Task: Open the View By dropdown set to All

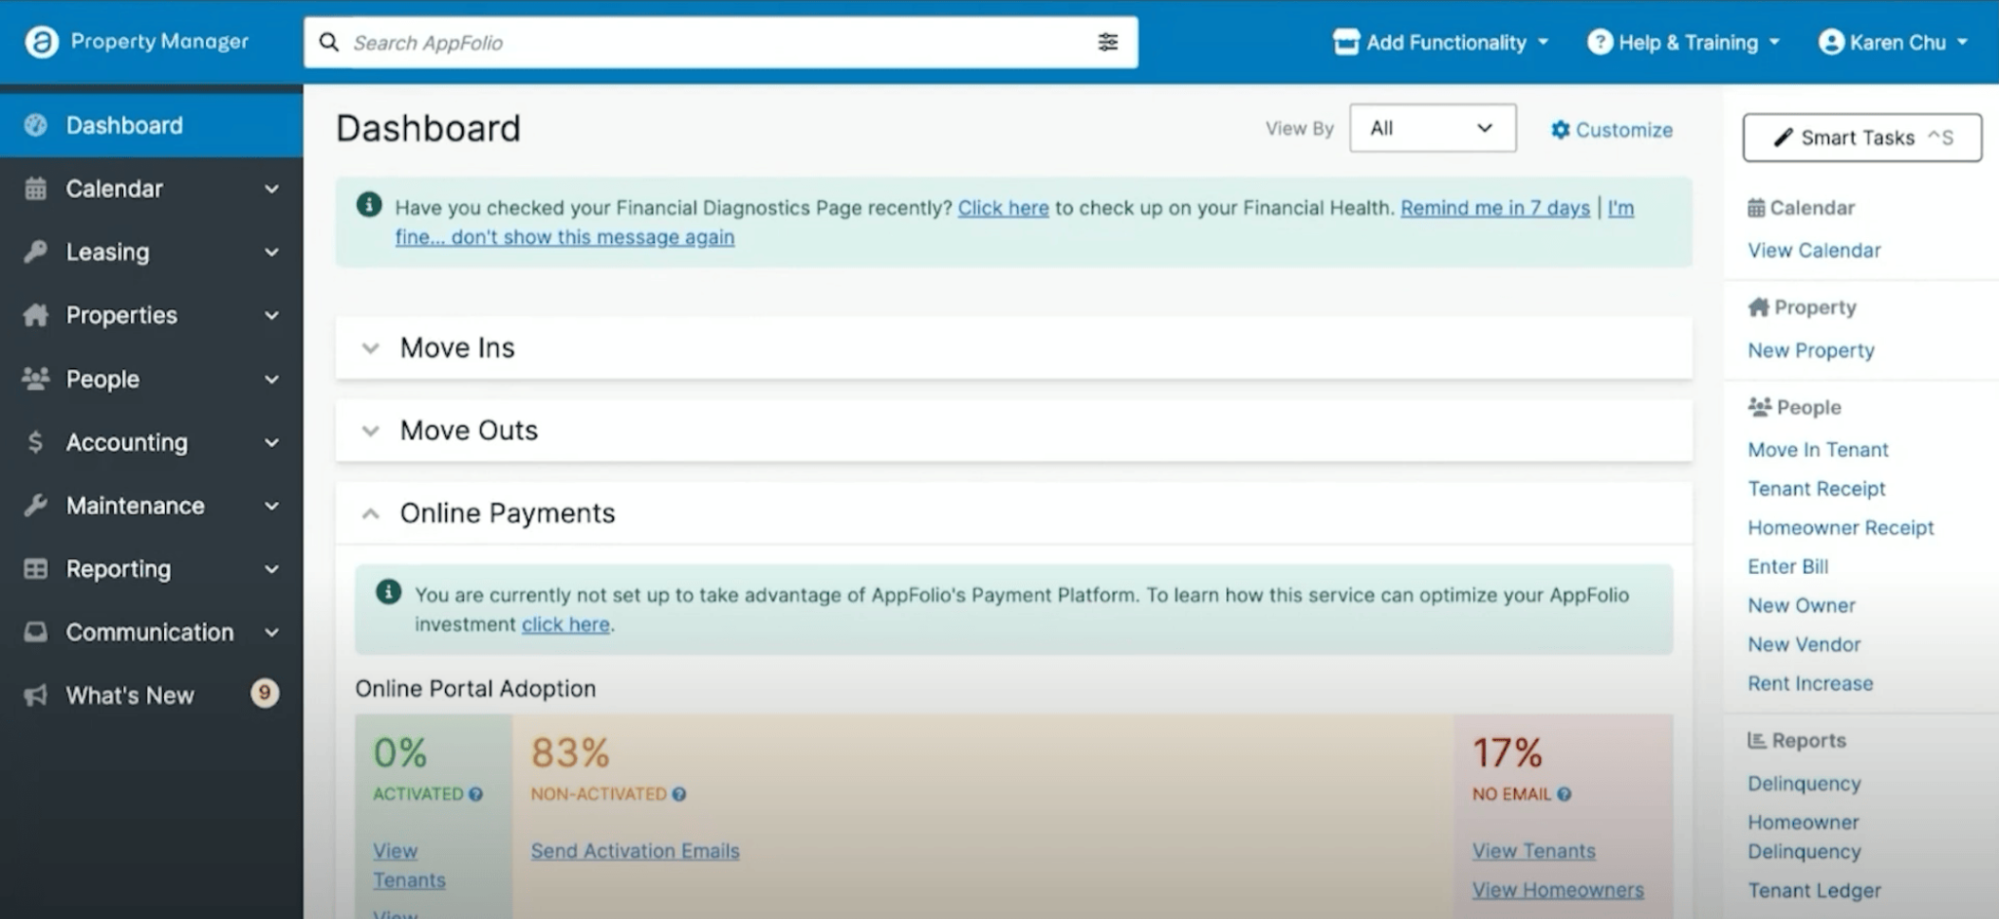Action: click(x=1432, y=128)
